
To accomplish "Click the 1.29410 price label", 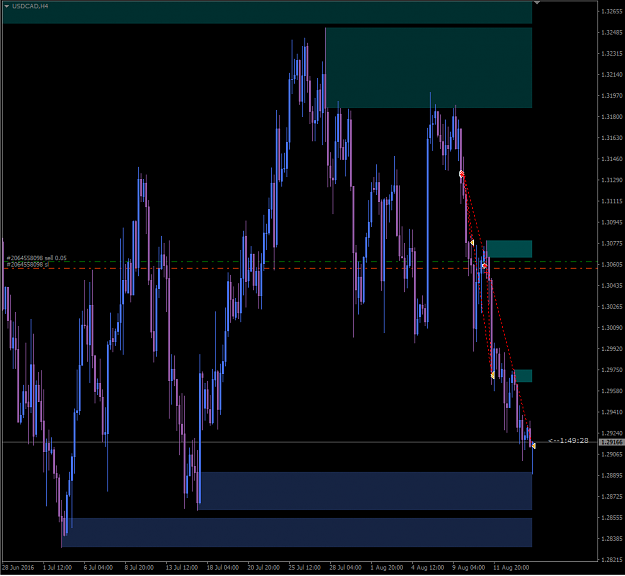I will click(x=612, y=412).
